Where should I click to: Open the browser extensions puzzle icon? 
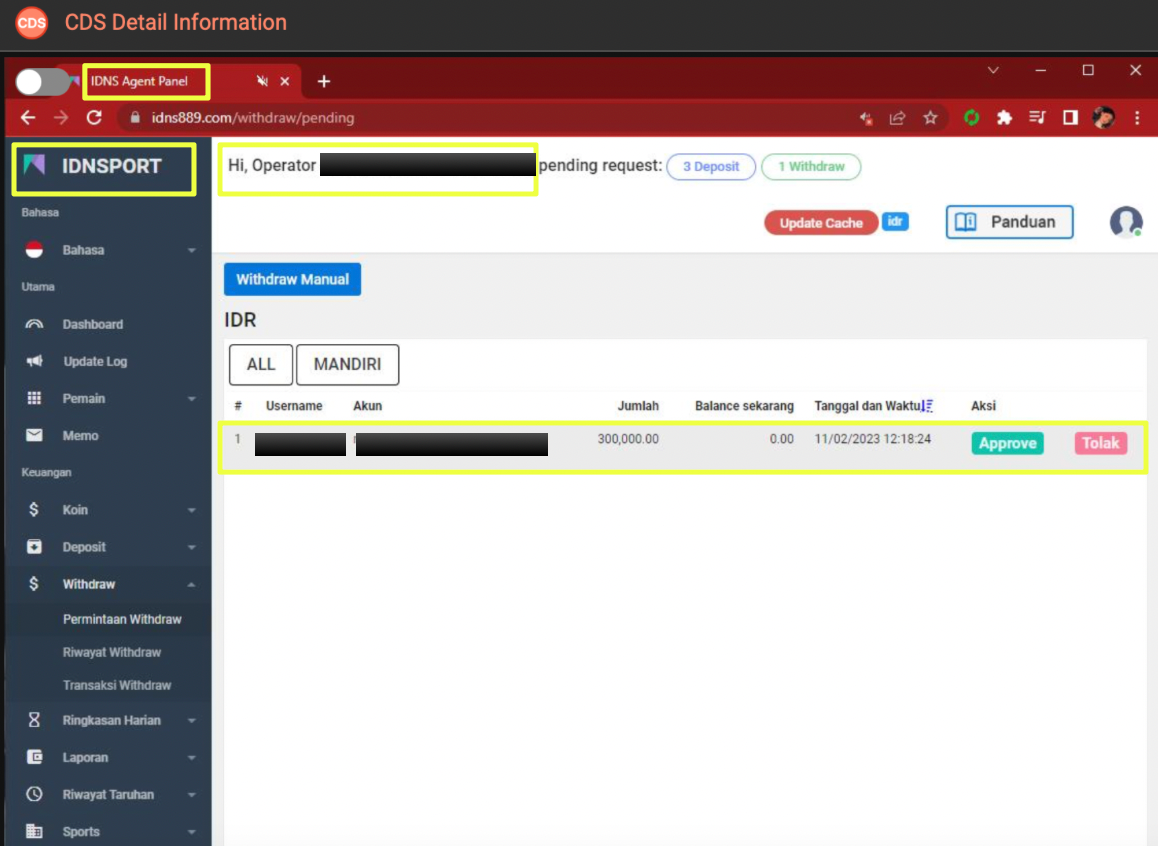point(1004,118)
